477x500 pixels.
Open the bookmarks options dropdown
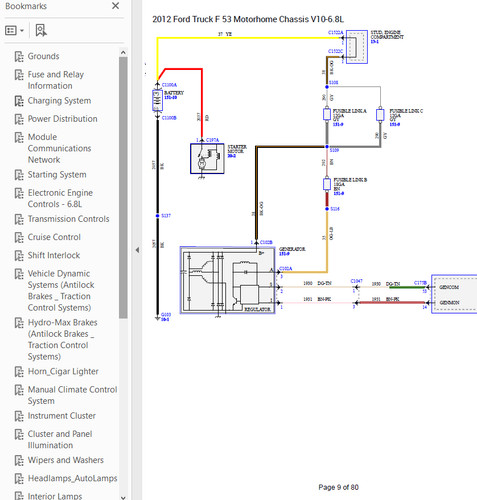coord(15,30)
